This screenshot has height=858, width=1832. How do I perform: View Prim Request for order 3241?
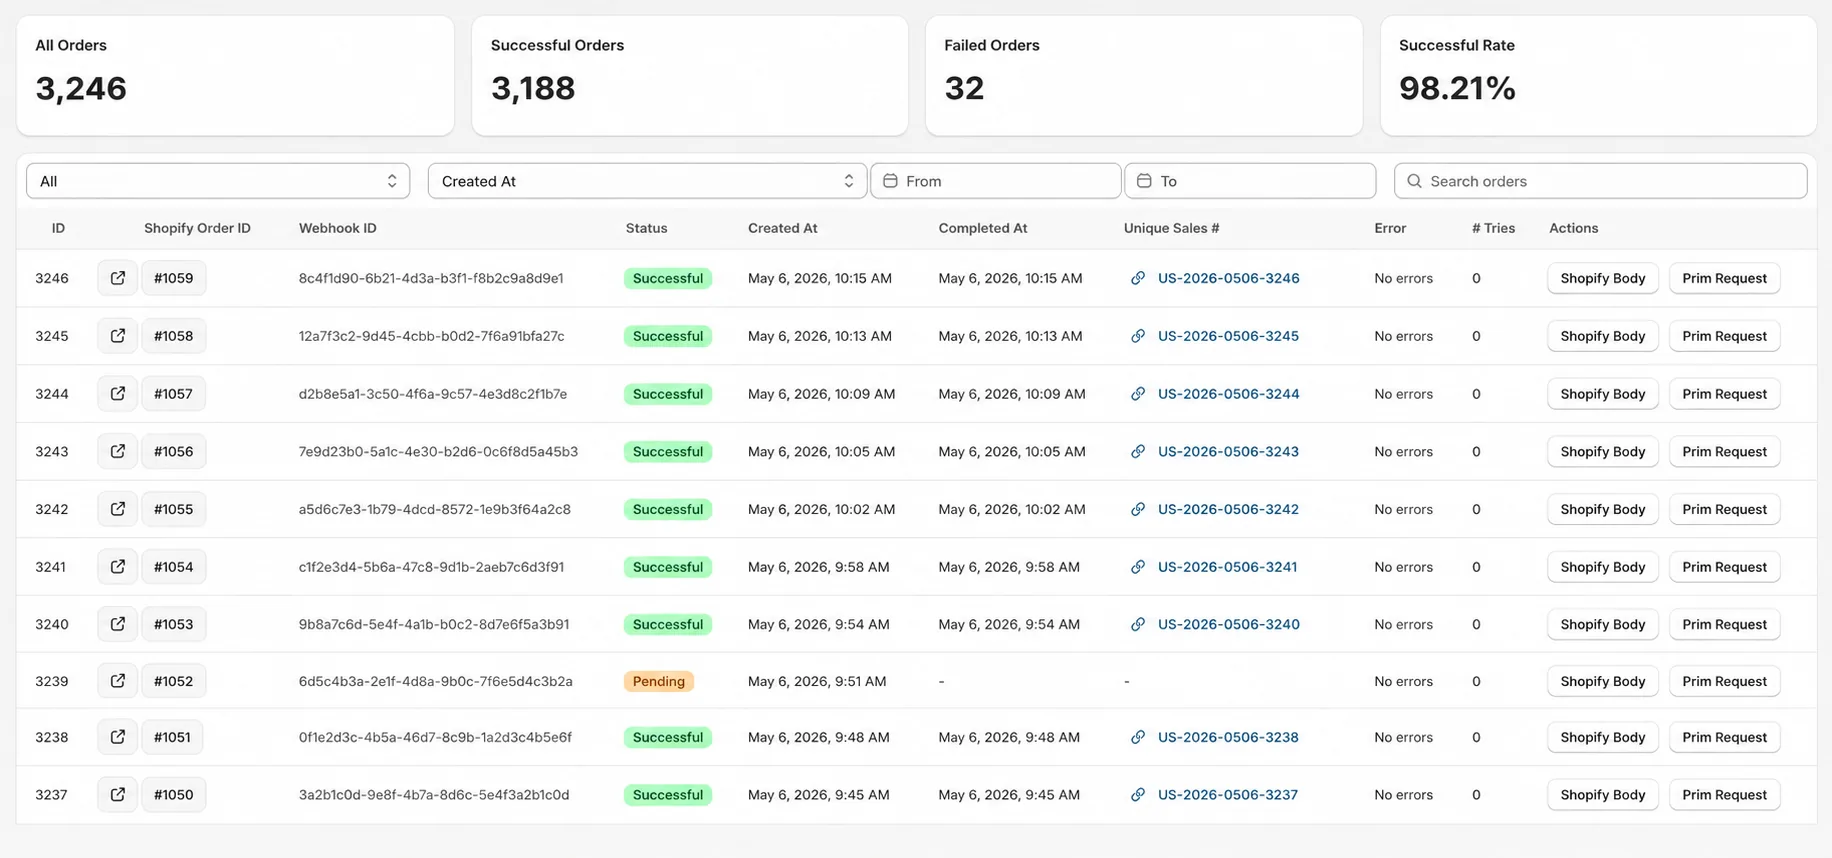[x=1724, y=567]
